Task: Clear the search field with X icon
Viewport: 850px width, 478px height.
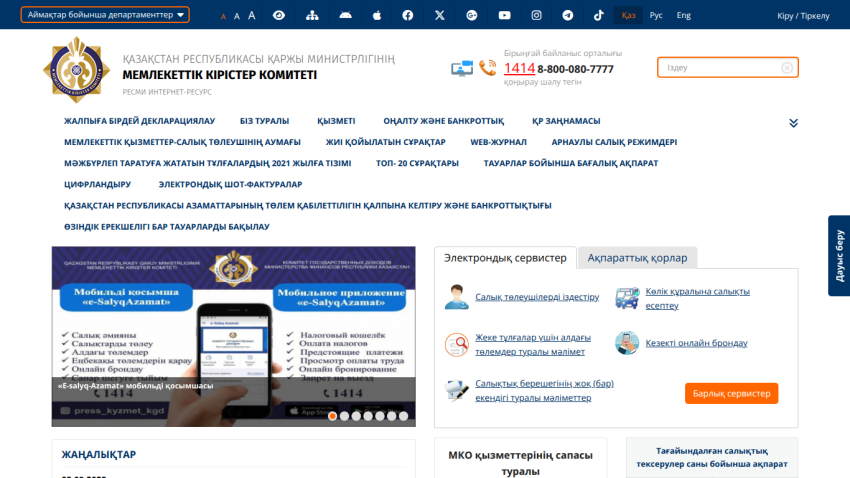Action: [787, 68]
